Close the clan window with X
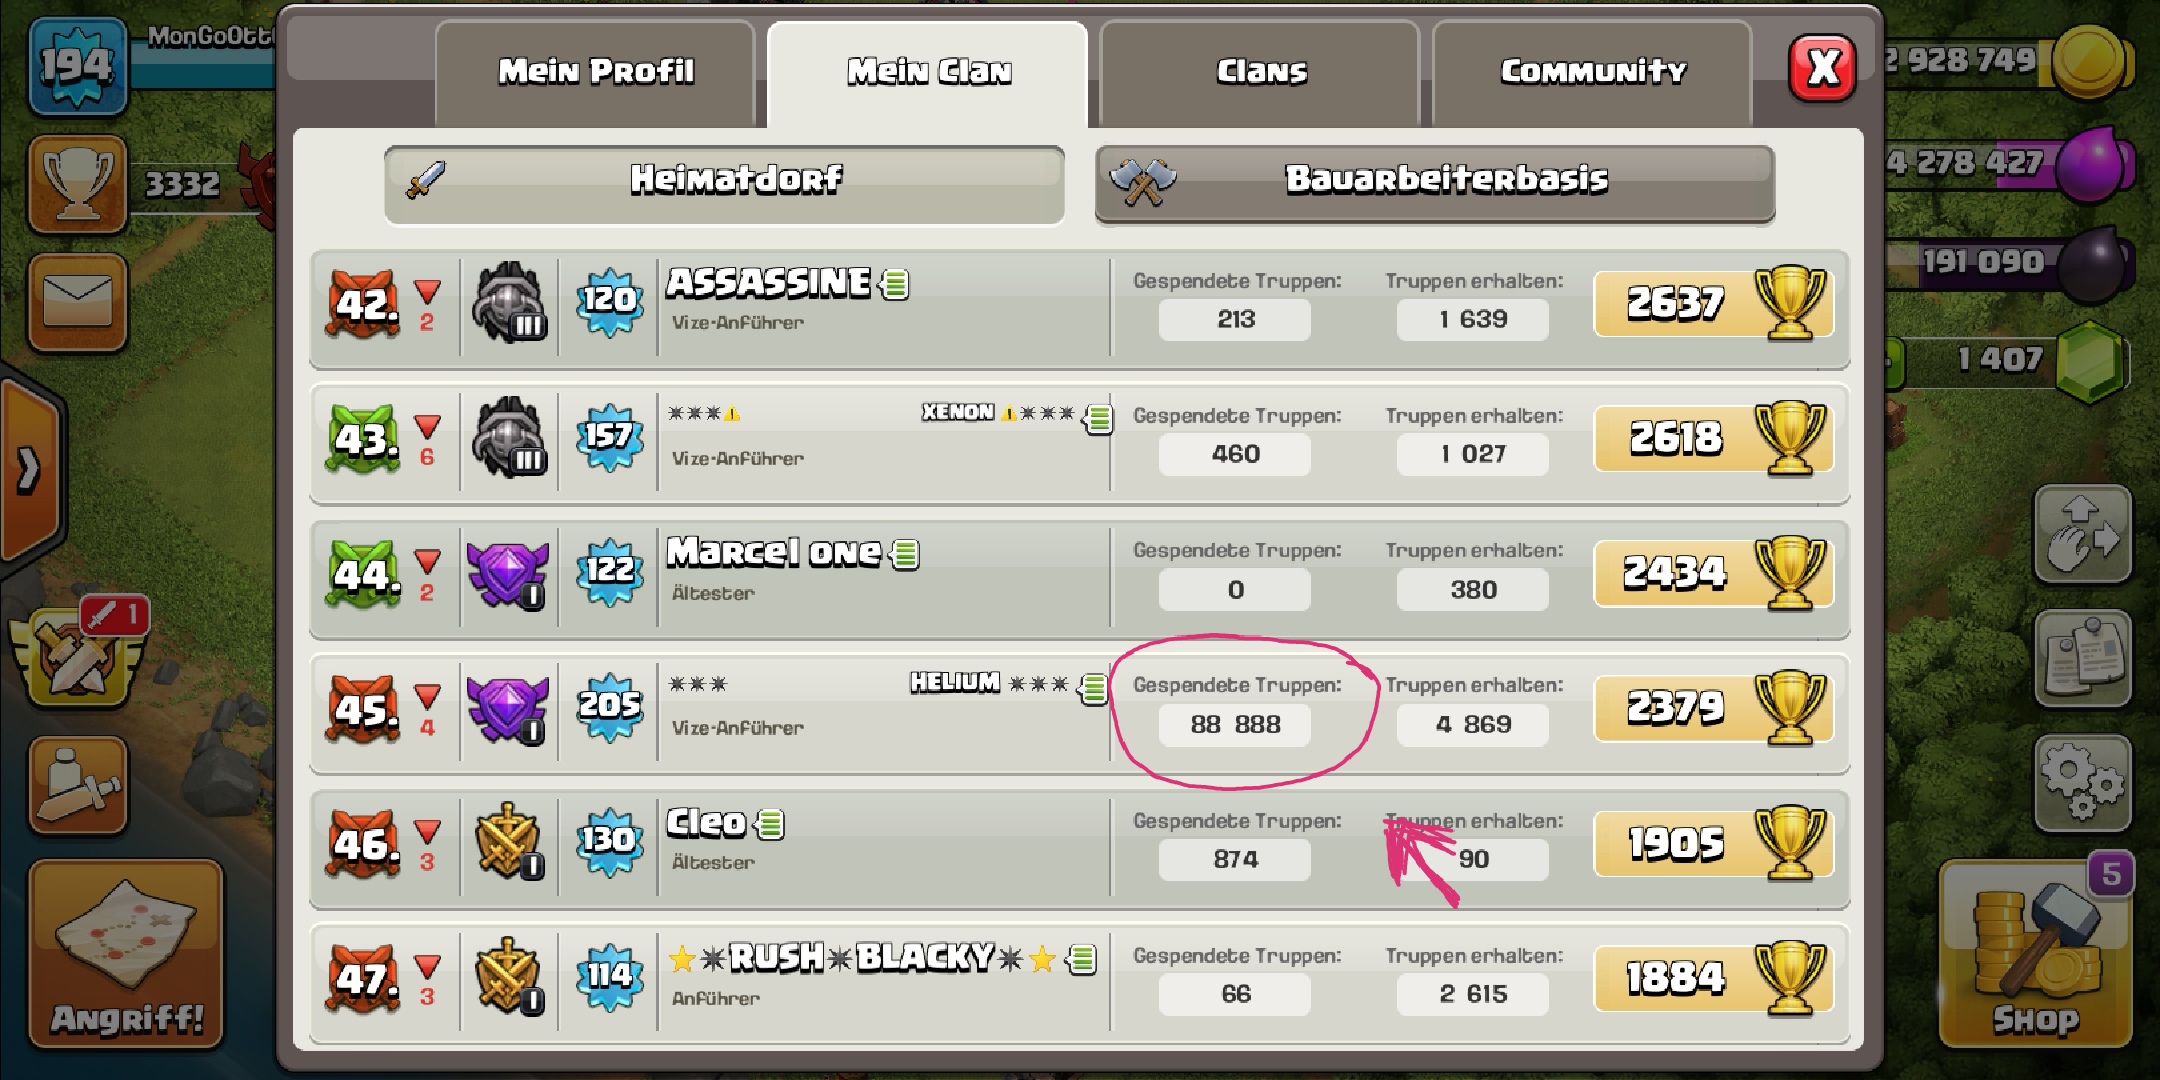Screen dimensions: 2160x1080 coord(1822,68)
